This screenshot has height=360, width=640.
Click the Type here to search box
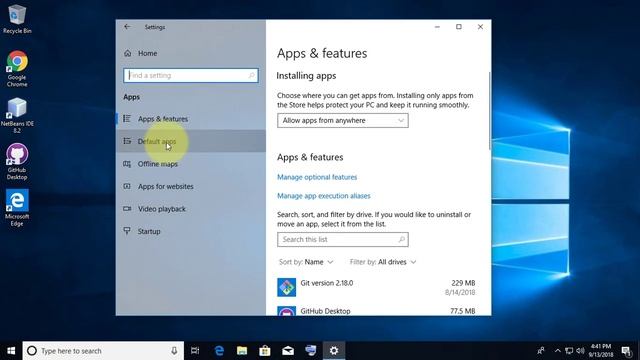103,351
